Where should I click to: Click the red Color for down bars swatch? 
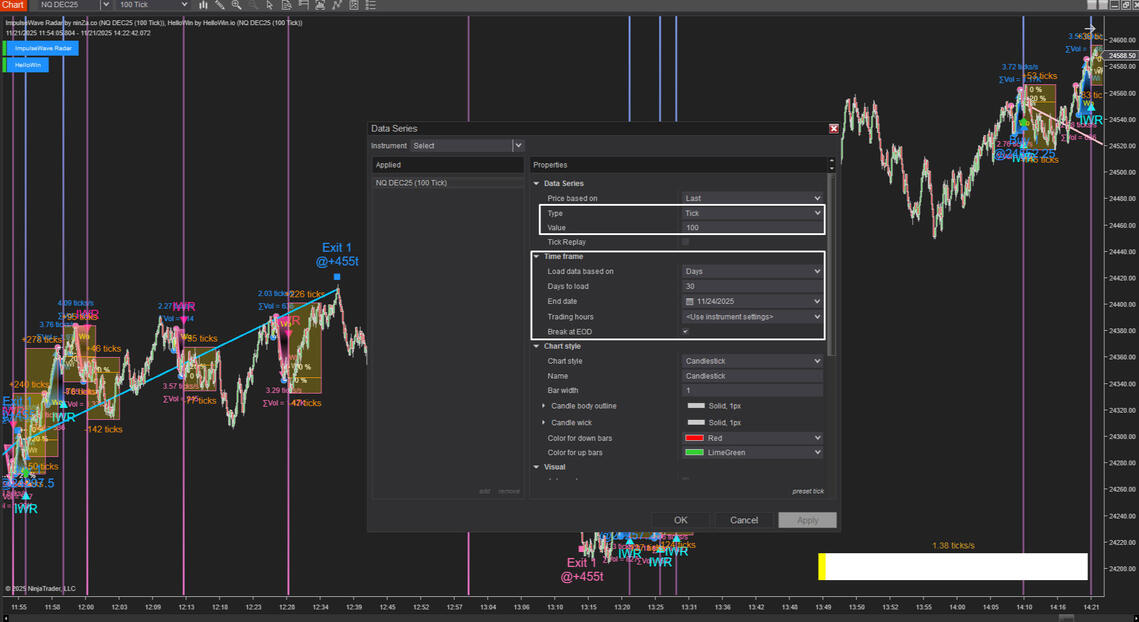point(695,438)
